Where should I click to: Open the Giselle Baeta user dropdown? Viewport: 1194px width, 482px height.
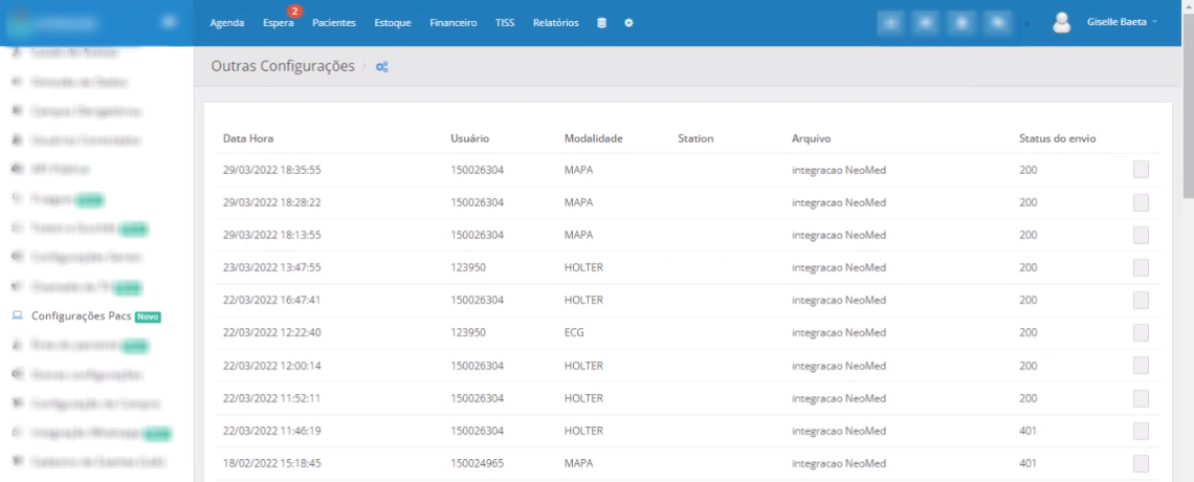pos(1122,23)
